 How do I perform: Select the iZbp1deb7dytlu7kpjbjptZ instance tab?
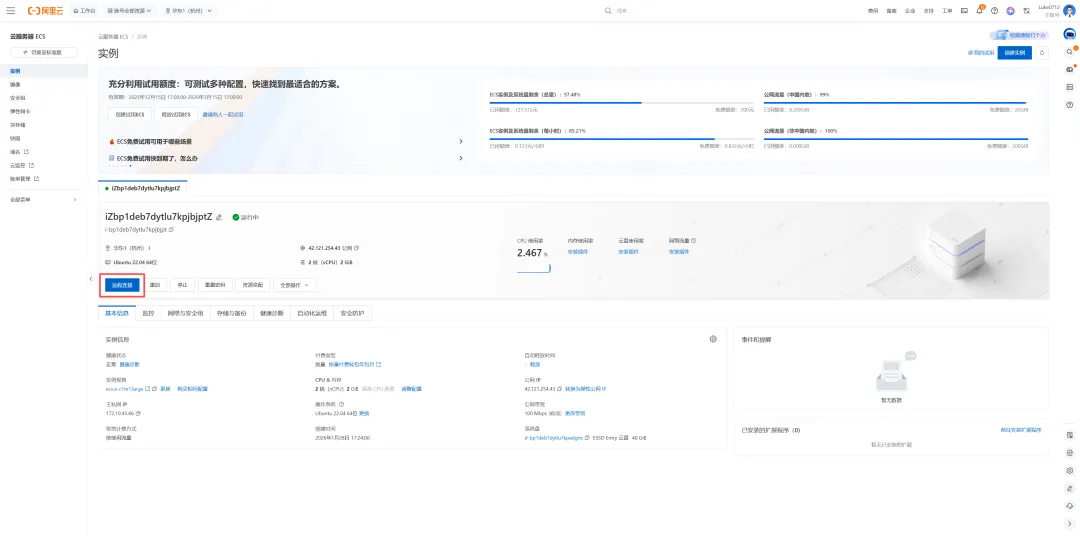tap(143, 187)
